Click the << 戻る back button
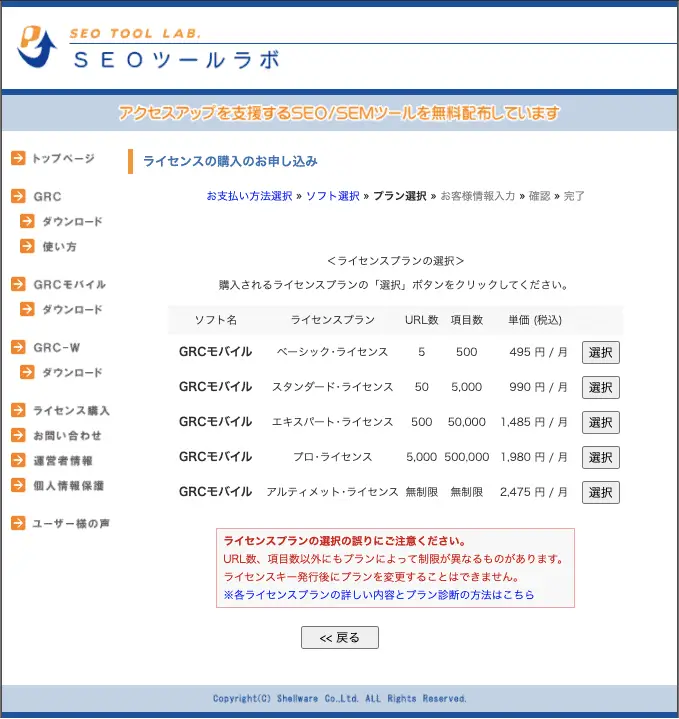This screenshot has height=719, width=679. click(x=340, y=637)
